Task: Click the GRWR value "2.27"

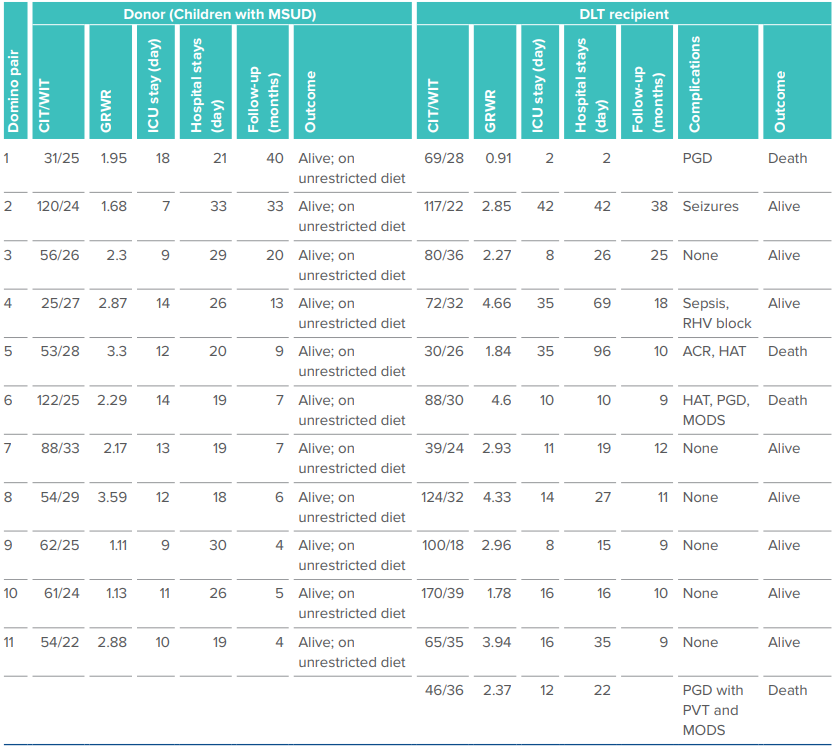Action: (x=497, y=255)
